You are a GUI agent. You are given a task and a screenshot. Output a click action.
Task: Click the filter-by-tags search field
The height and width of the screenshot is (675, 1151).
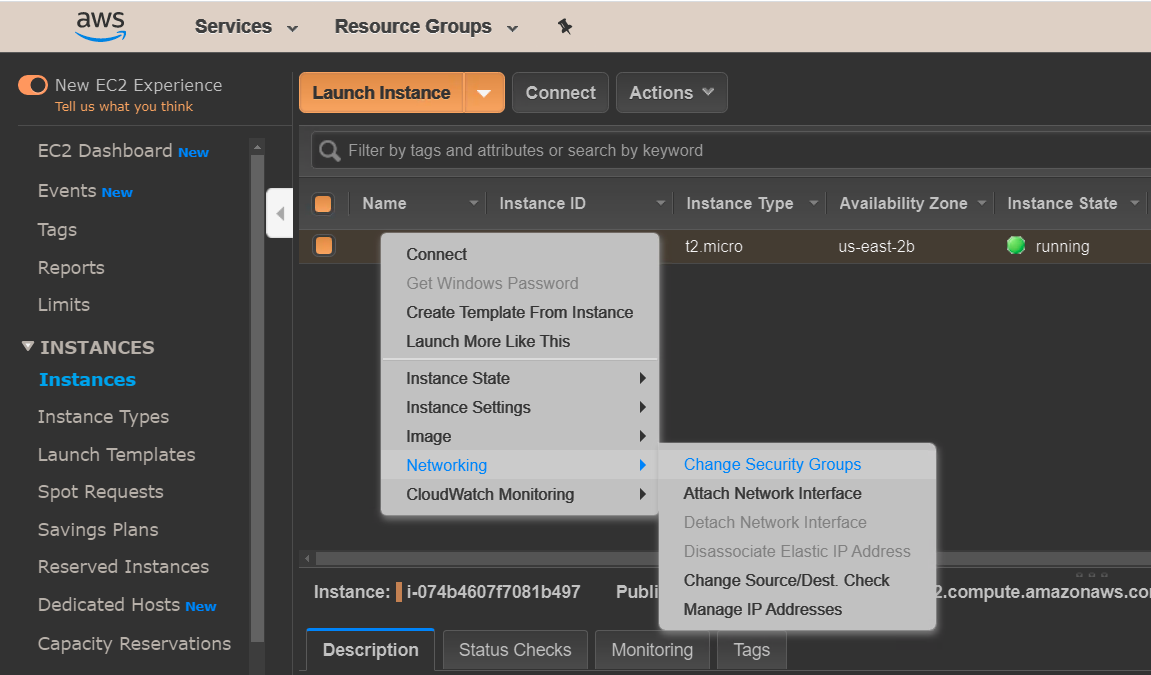[x=600, y=150]
